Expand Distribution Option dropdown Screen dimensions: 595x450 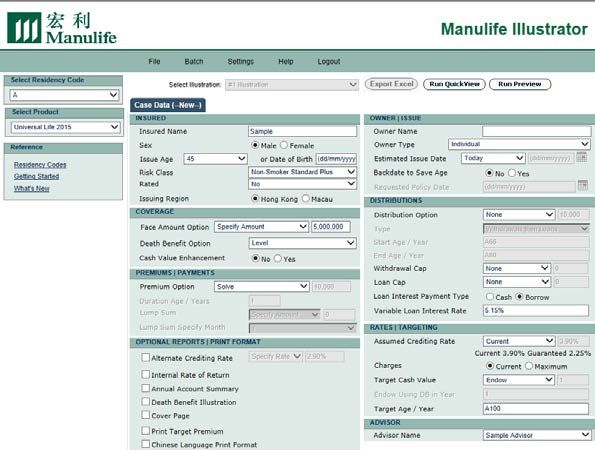[x=519, y=215]
